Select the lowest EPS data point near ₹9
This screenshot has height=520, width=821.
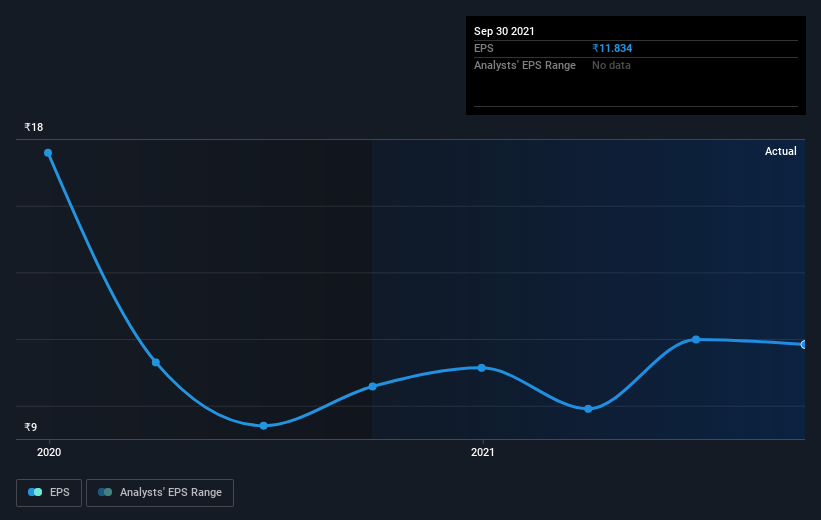coord(264,426)
